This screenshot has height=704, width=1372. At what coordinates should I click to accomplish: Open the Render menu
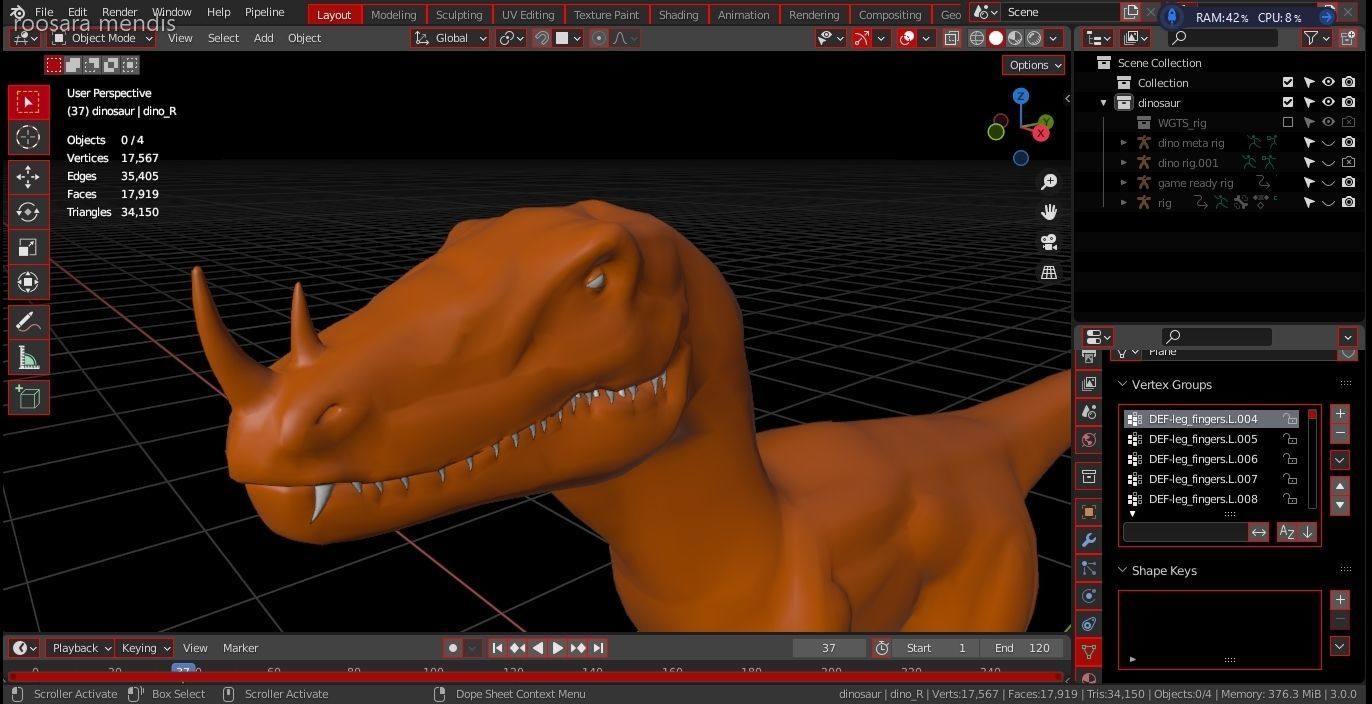(119, 12)
